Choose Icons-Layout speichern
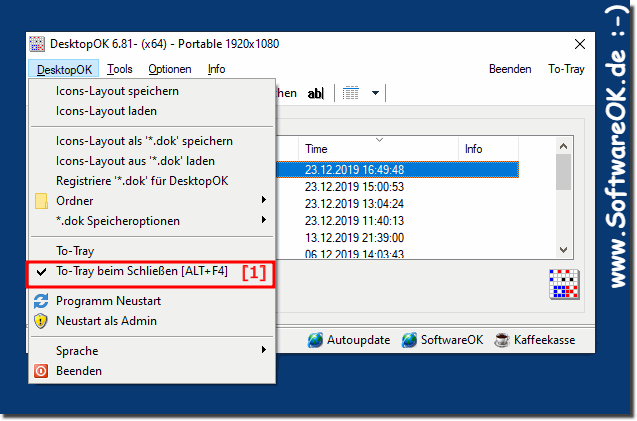637x421 pixels. [x=117, y=91]
